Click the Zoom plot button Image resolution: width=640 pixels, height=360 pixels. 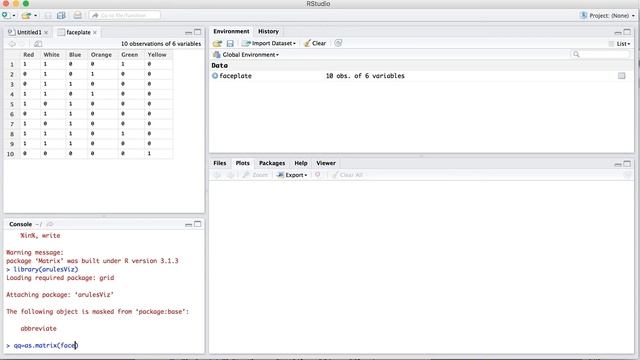255,175
